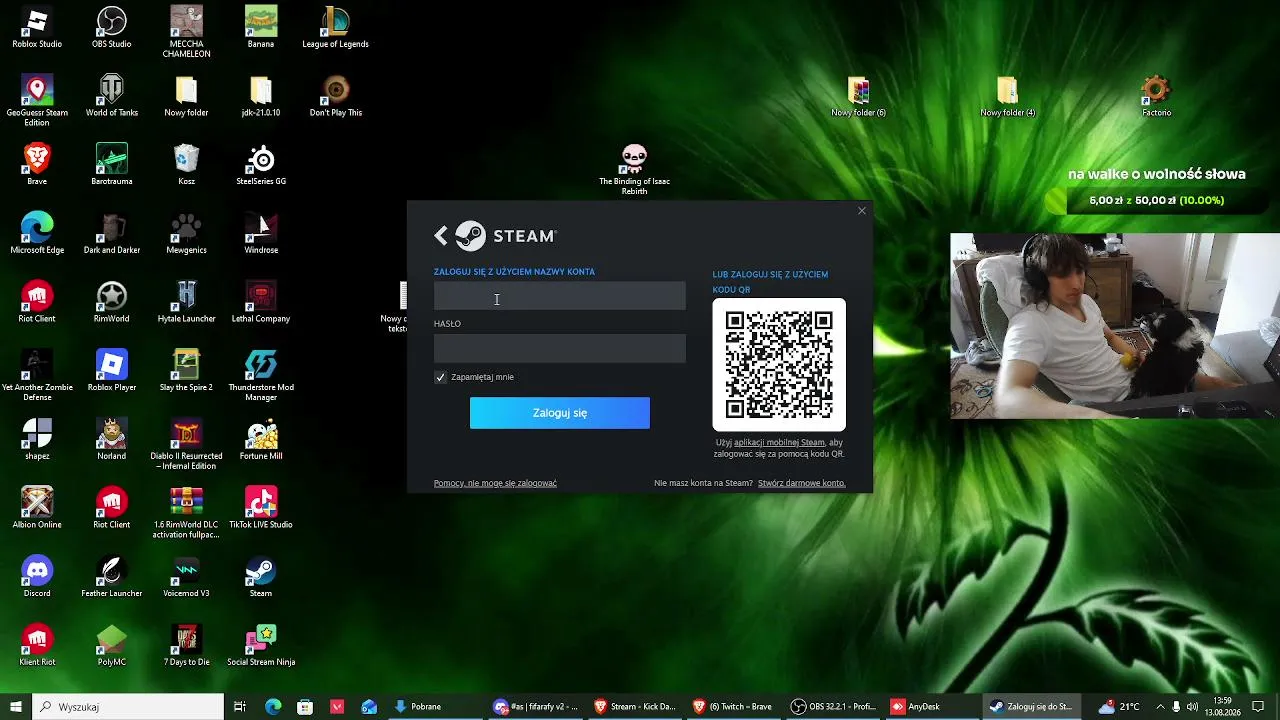1280x720 pixels.
Task: Open the aplikacji mobilnej Steam link
Action: (780, 442)
